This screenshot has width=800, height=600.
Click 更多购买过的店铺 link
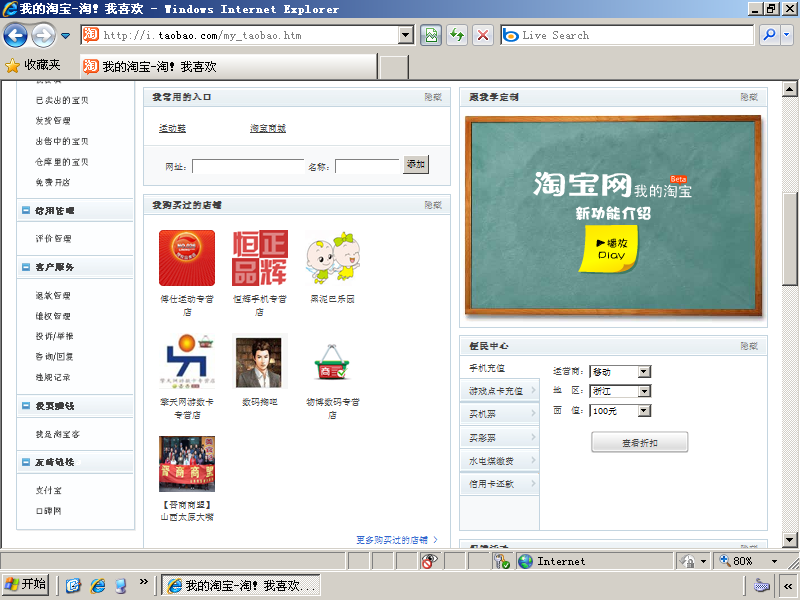click(396, 540)
